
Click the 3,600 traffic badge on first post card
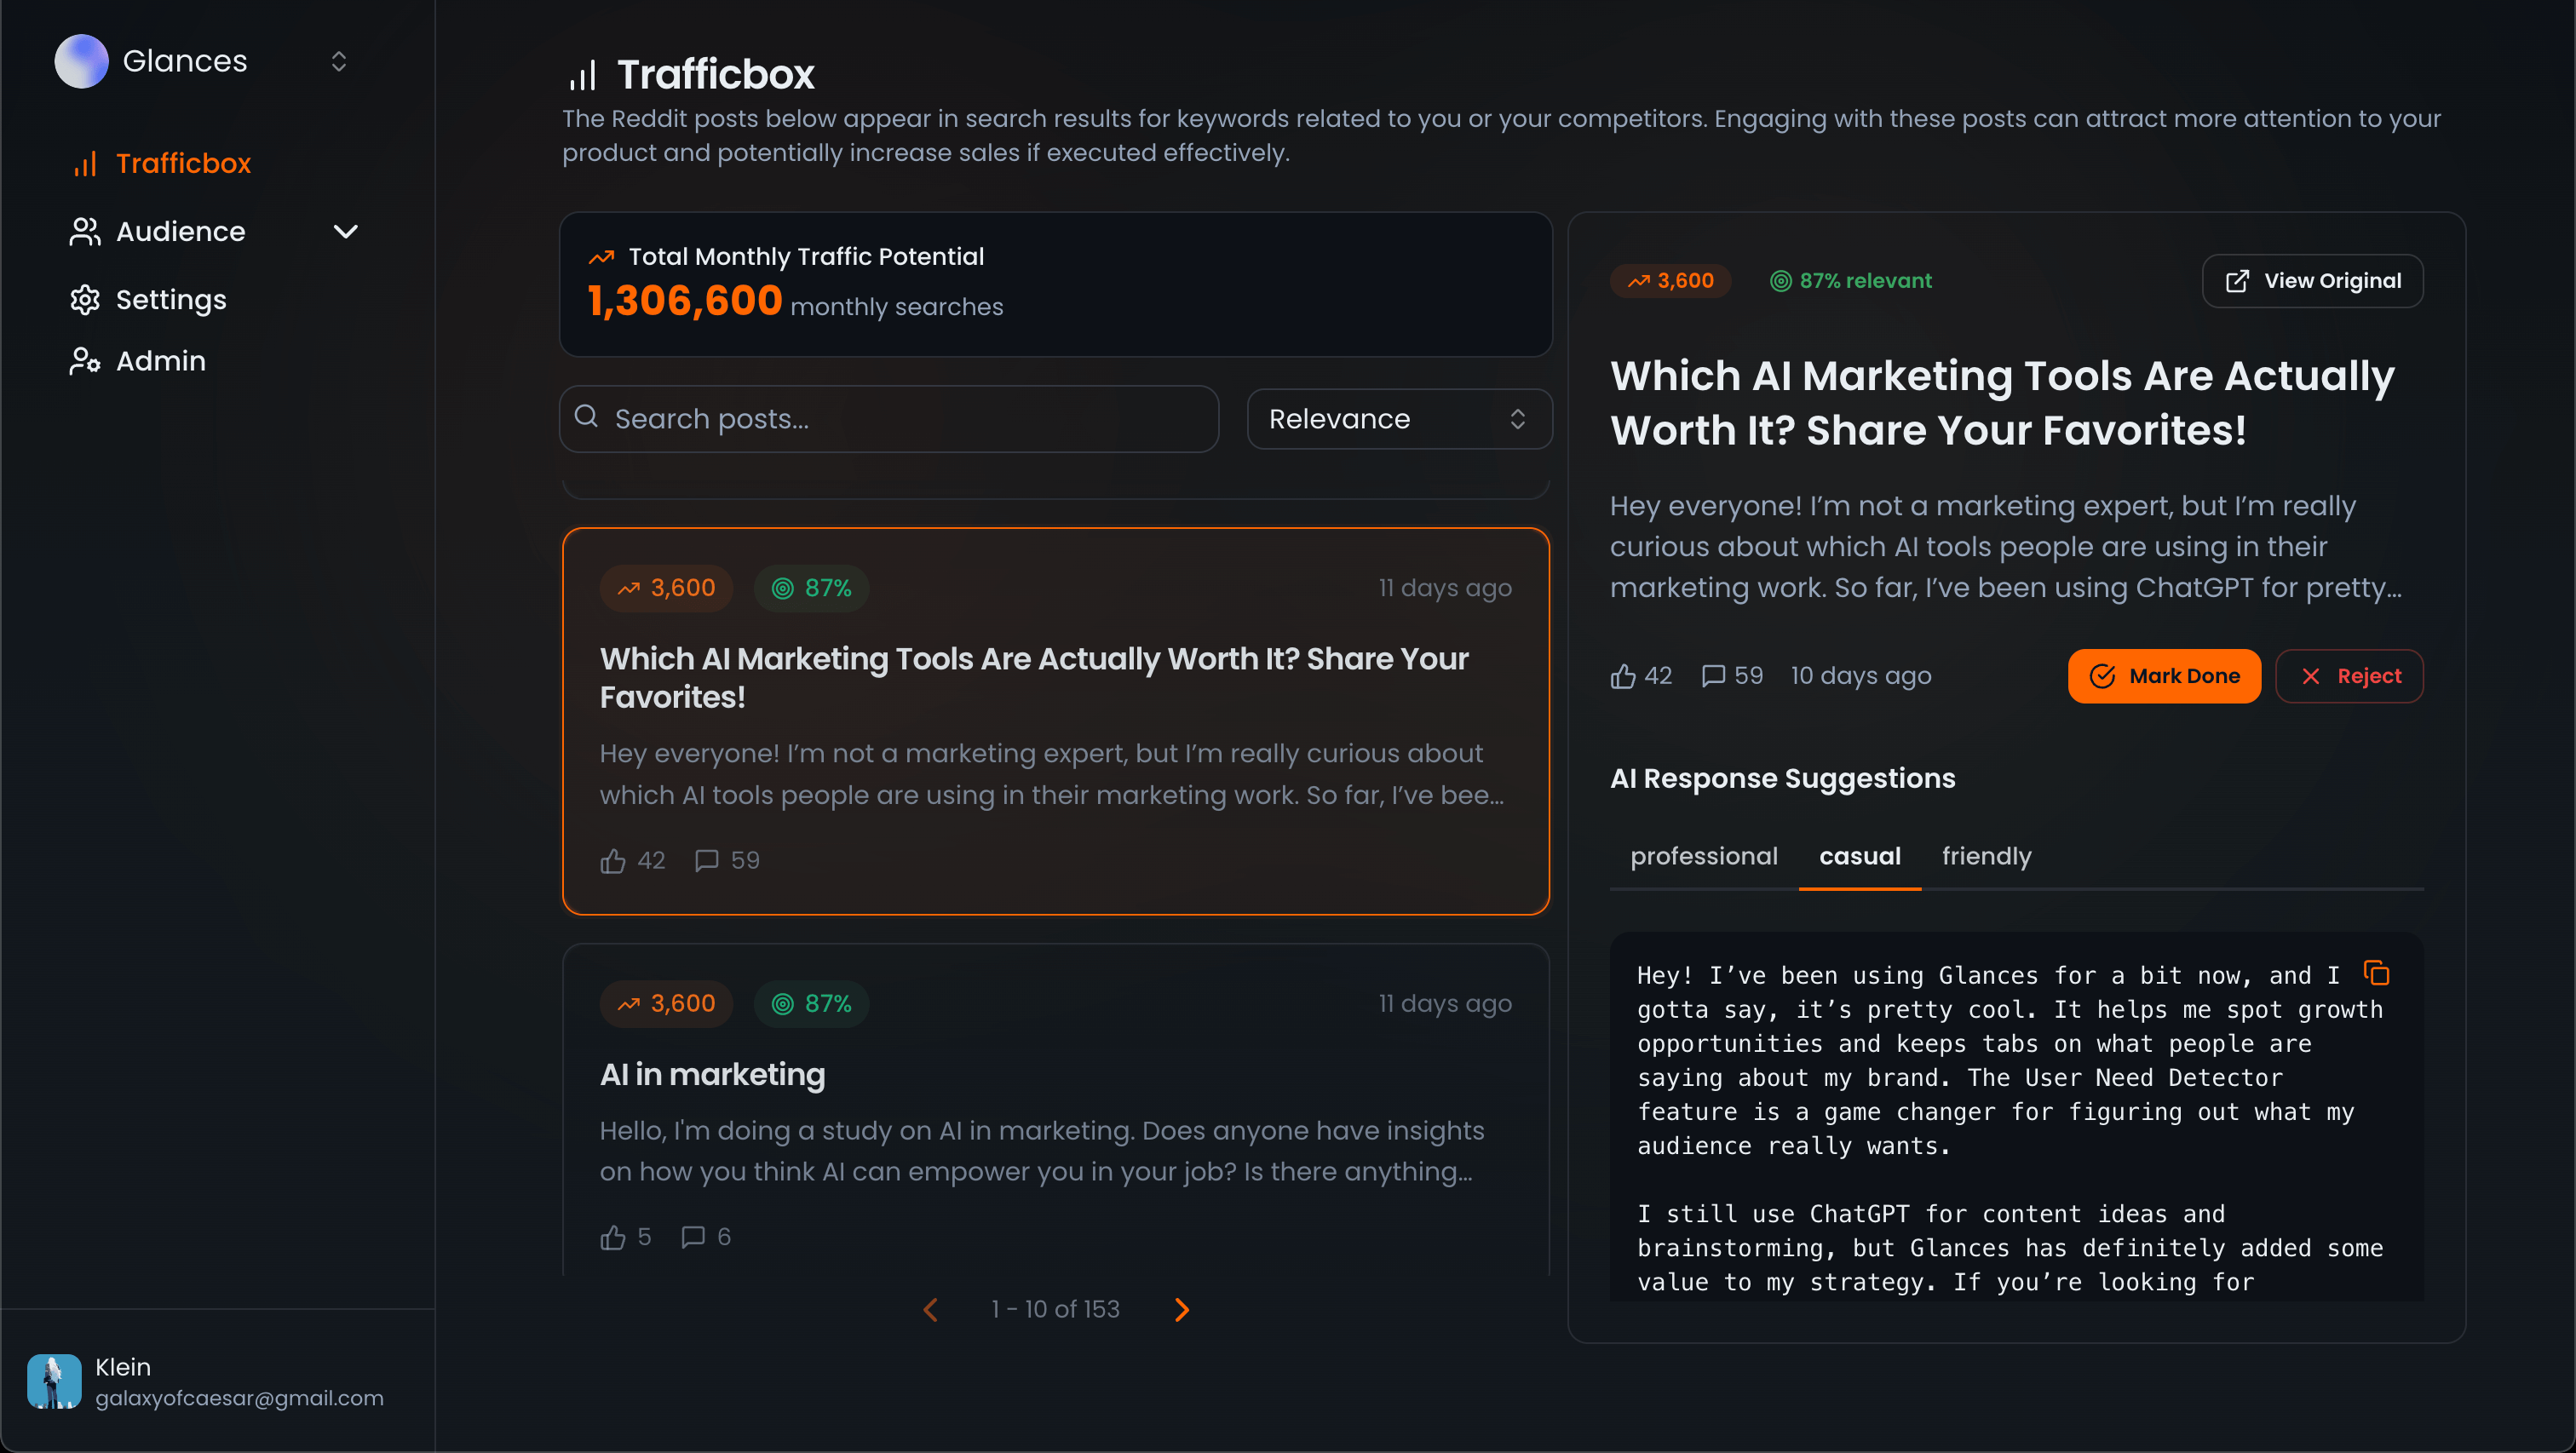(666, 588)
